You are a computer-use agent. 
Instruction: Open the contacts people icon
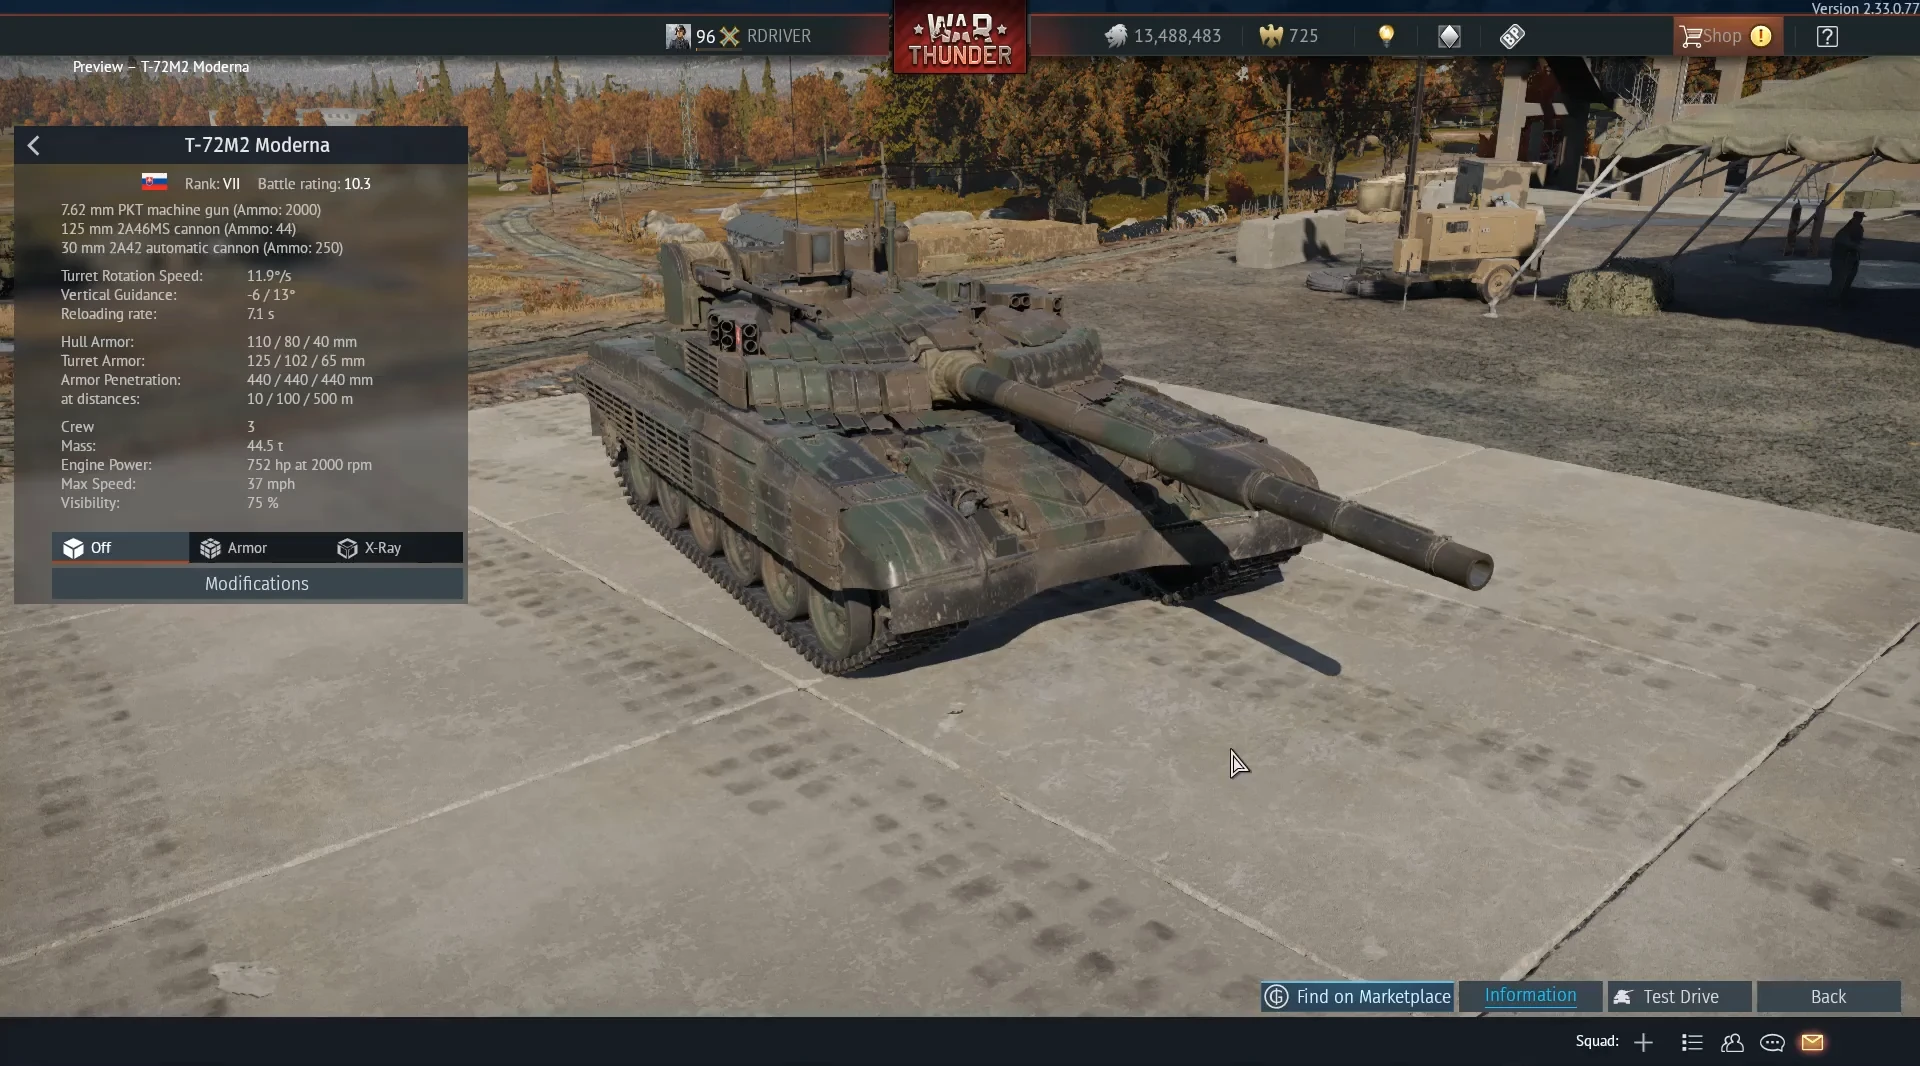pos(1732,1042)
